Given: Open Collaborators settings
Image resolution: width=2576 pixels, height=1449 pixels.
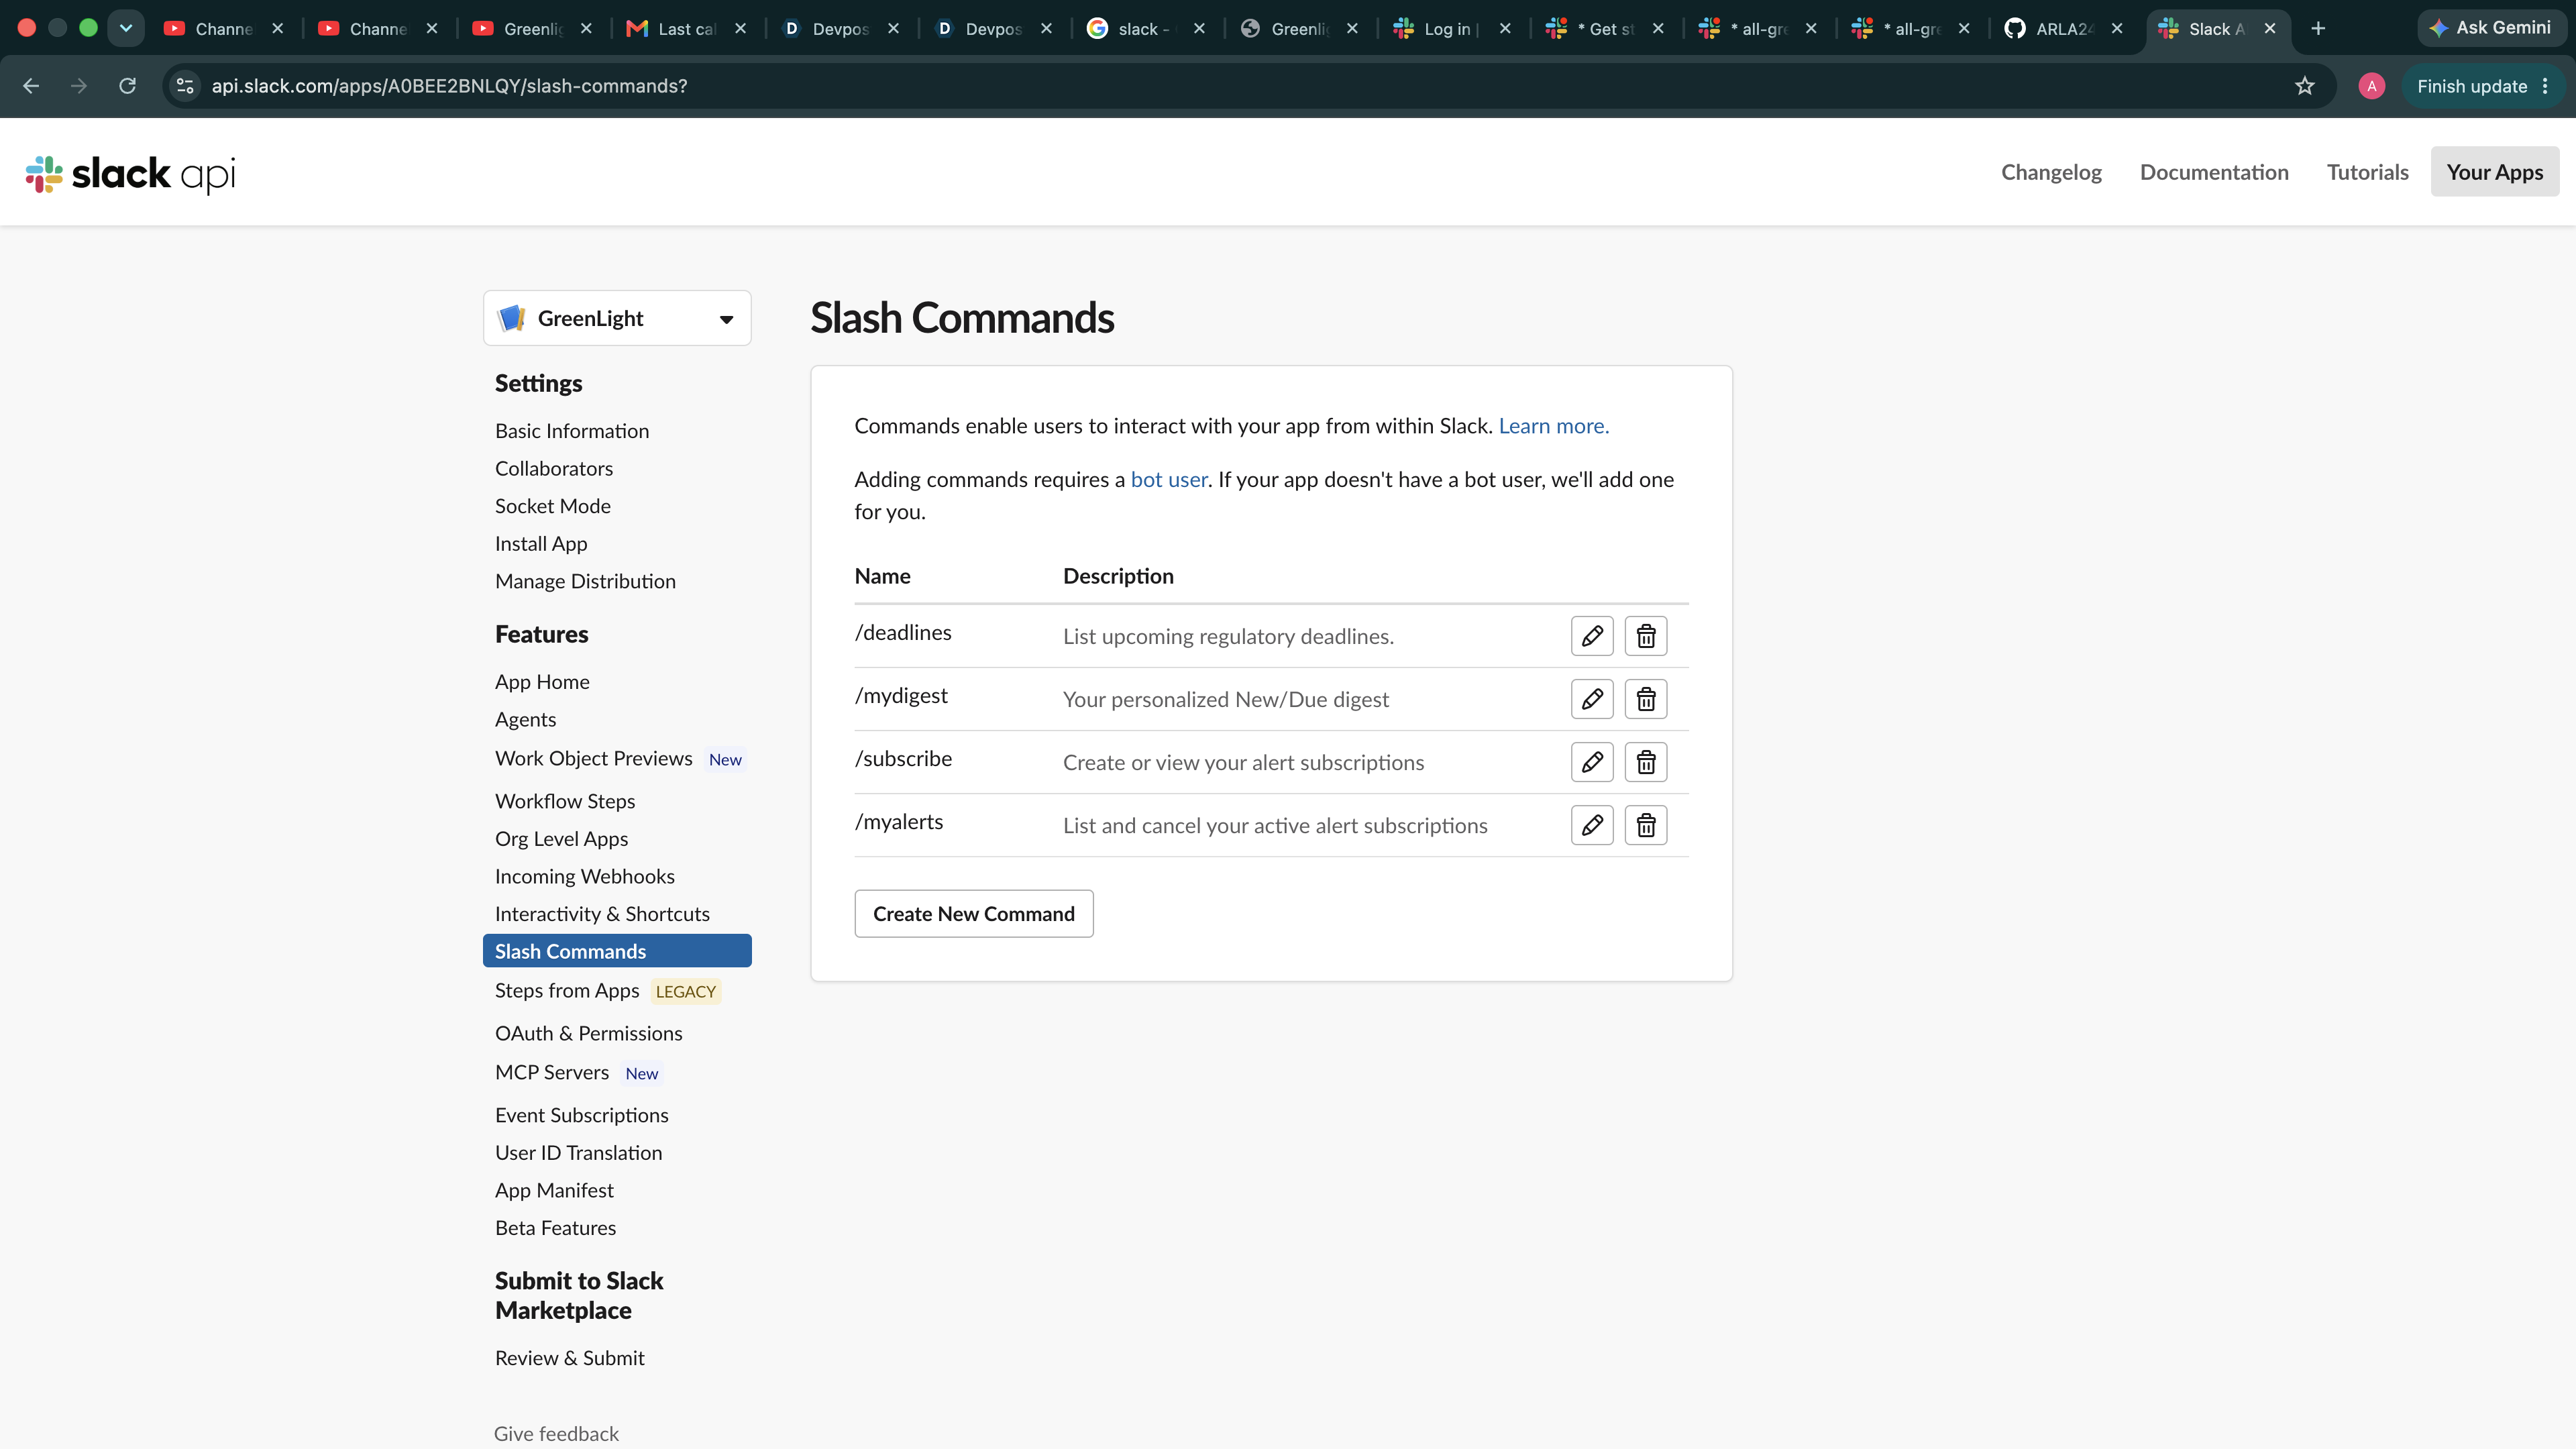Looking at the screenshot, I should tap(554, 469).
